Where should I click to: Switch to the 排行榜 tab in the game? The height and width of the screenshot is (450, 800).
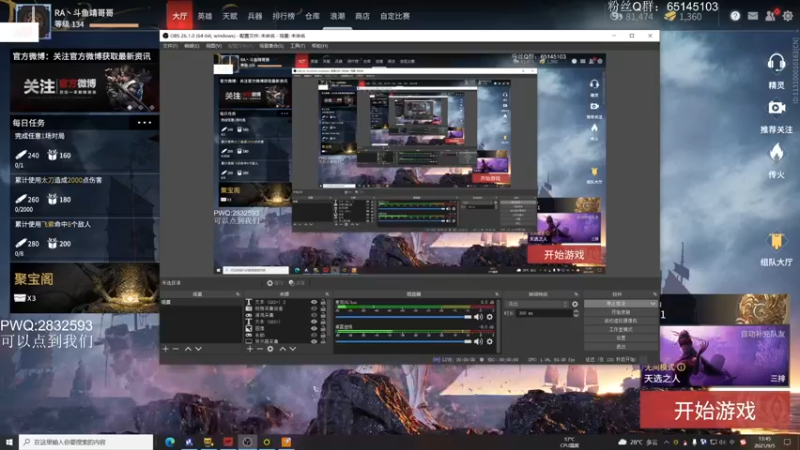click(x=283, y=16)
